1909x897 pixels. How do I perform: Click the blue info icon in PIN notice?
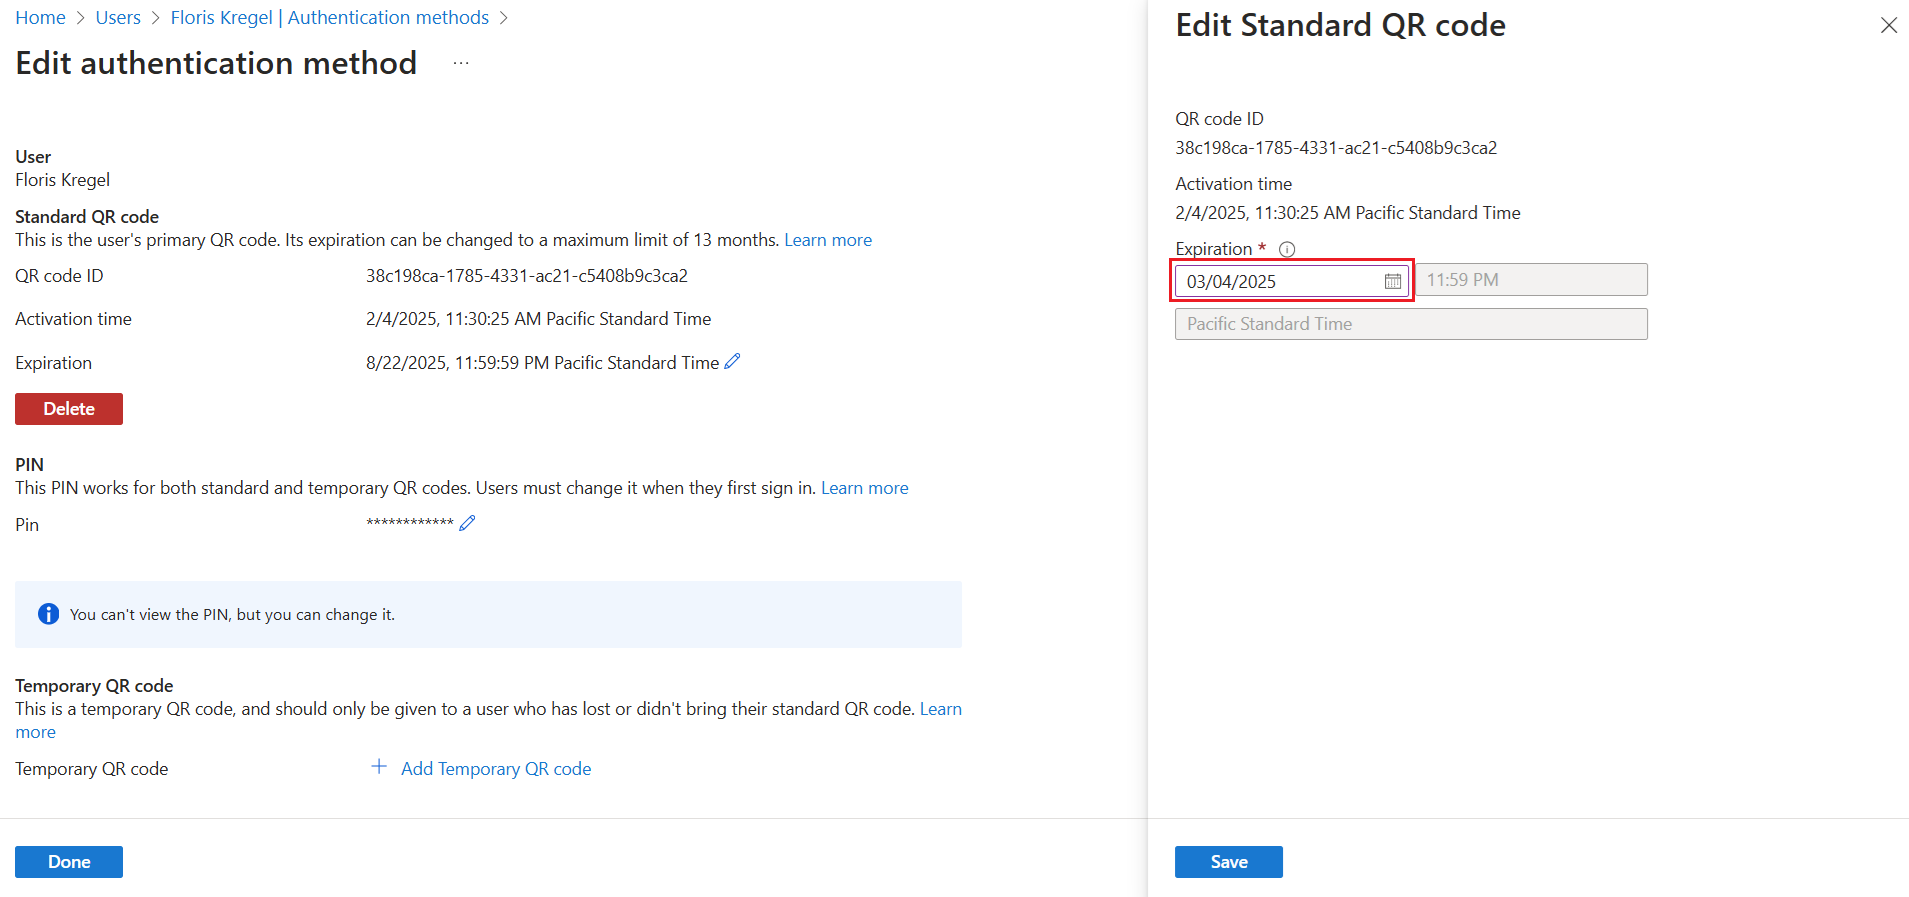coord(48,614)
